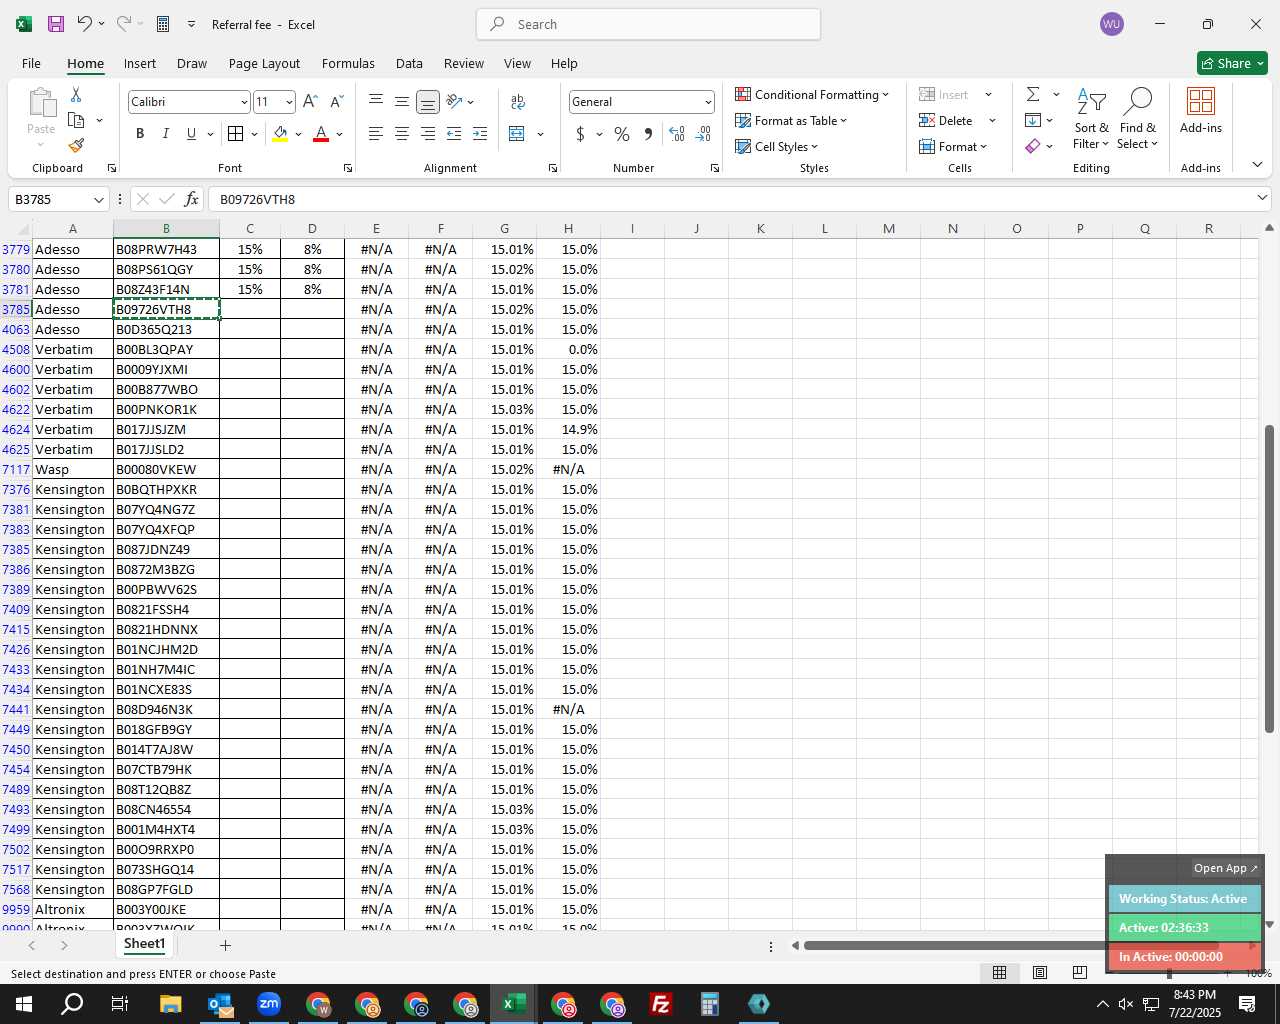Click Open App in tracker widget

[x=1226, y=868]
